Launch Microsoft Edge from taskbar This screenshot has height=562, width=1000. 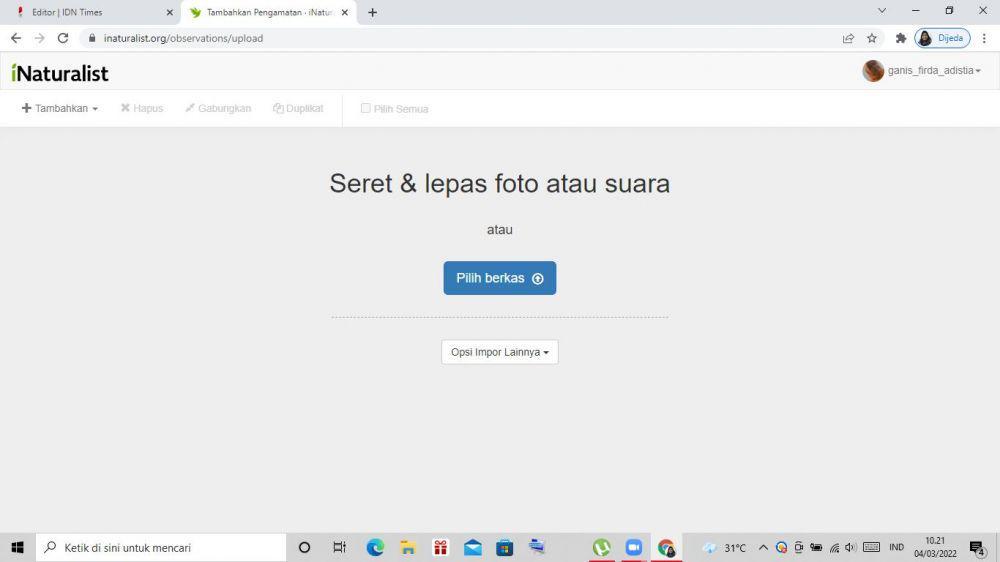[x=375, y=547]
